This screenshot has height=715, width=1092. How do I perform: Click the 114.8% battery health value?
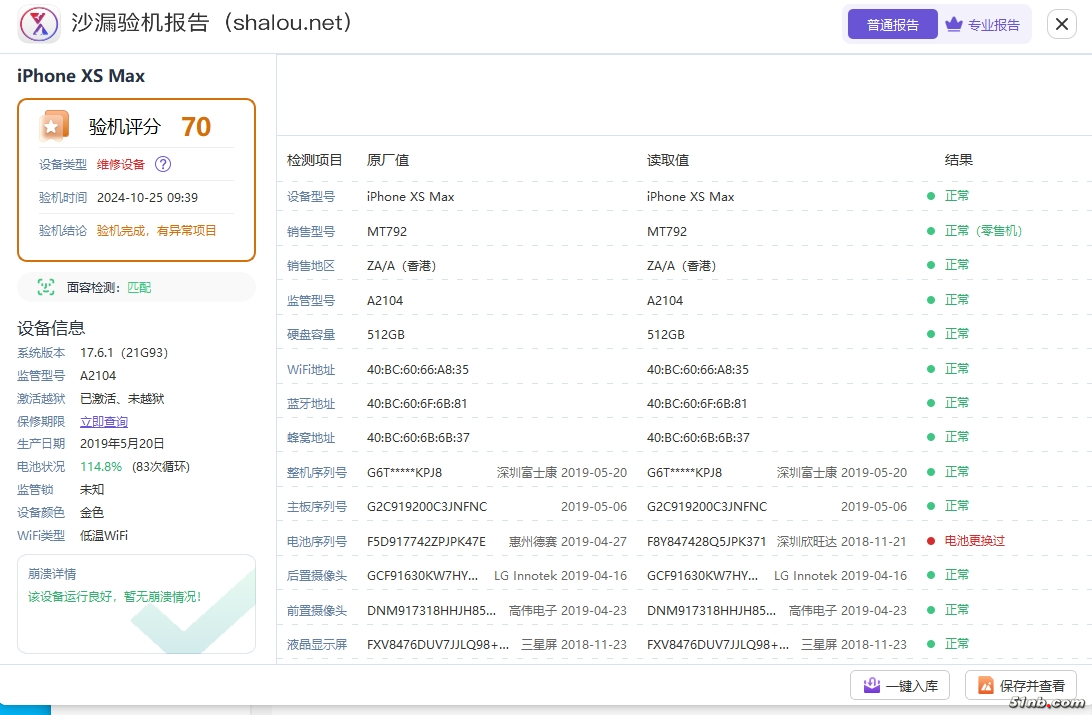pyautogui.click(x=101, y=467)
